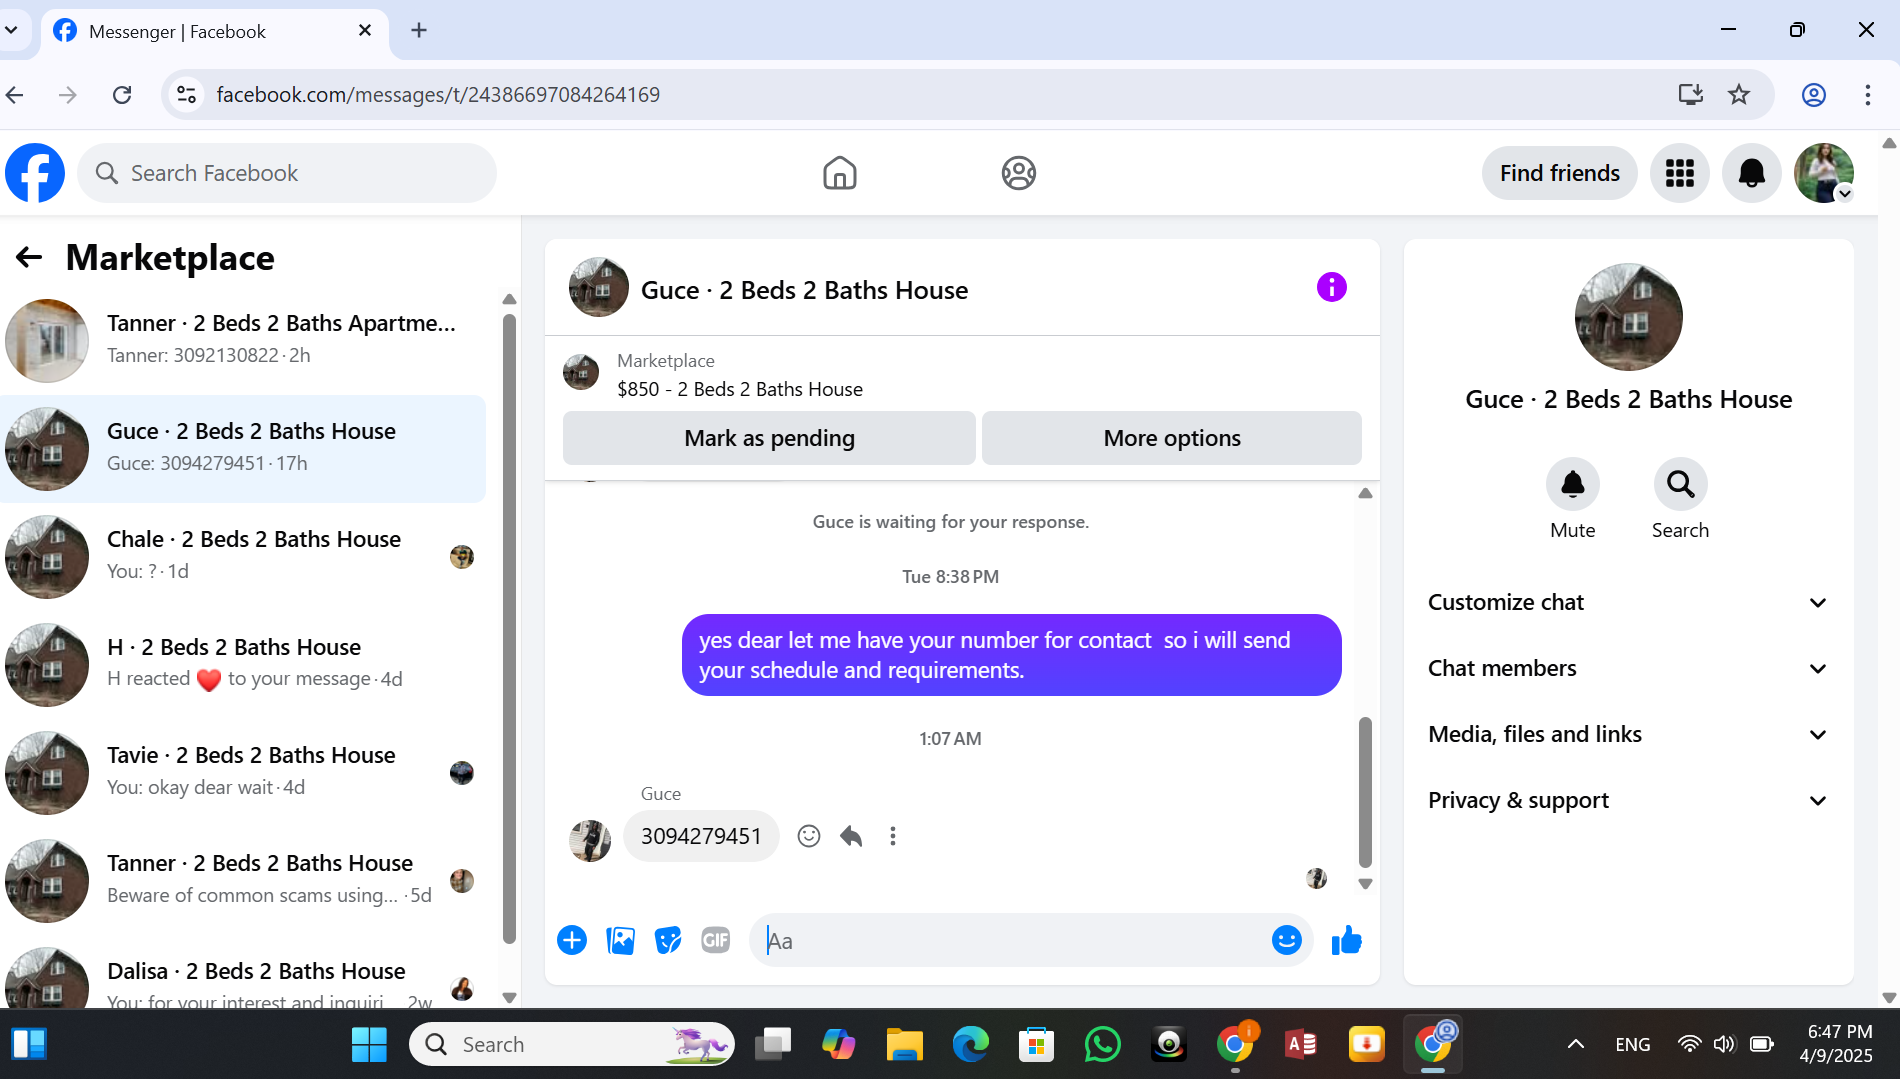Open Tavie 2 Beds 2 Baths House chat
Screen dimensions: 1900x1079
pyautogui.click(x=244, y=772)
